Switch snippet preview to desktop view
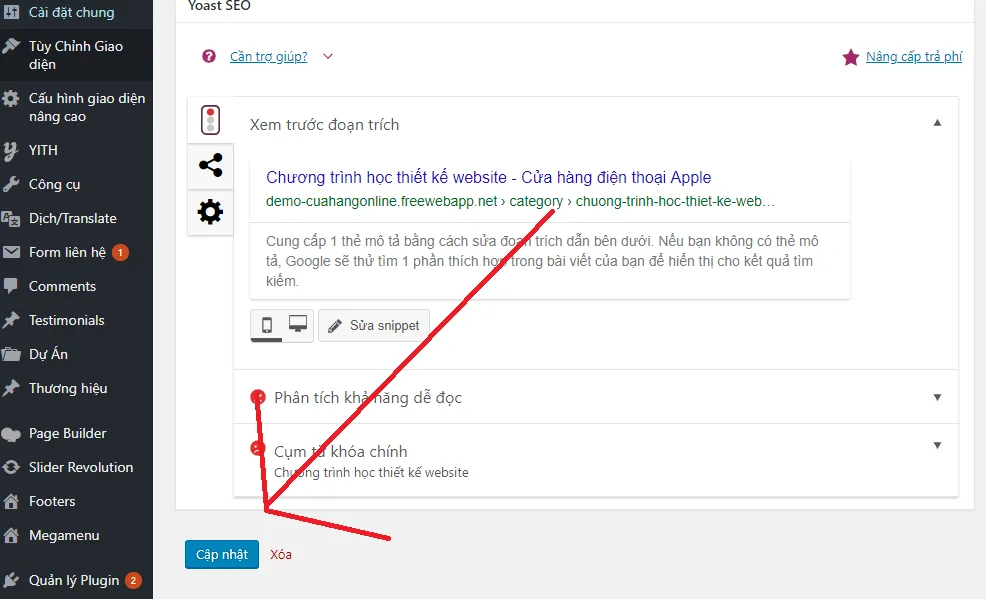Viewport: 986px width, 599px height. pos(298,325)
